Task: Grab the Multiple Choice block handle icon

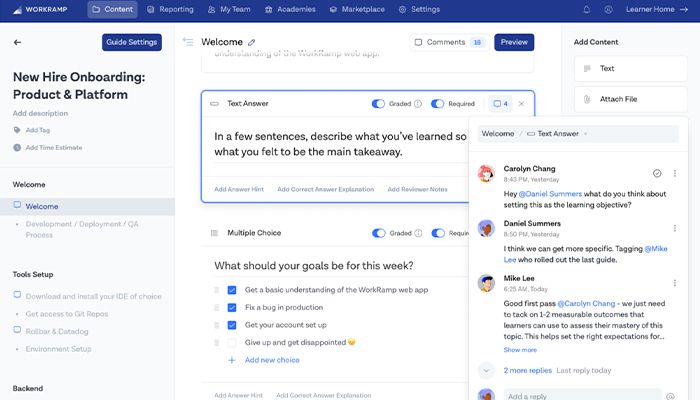Action: coord(214,233)
